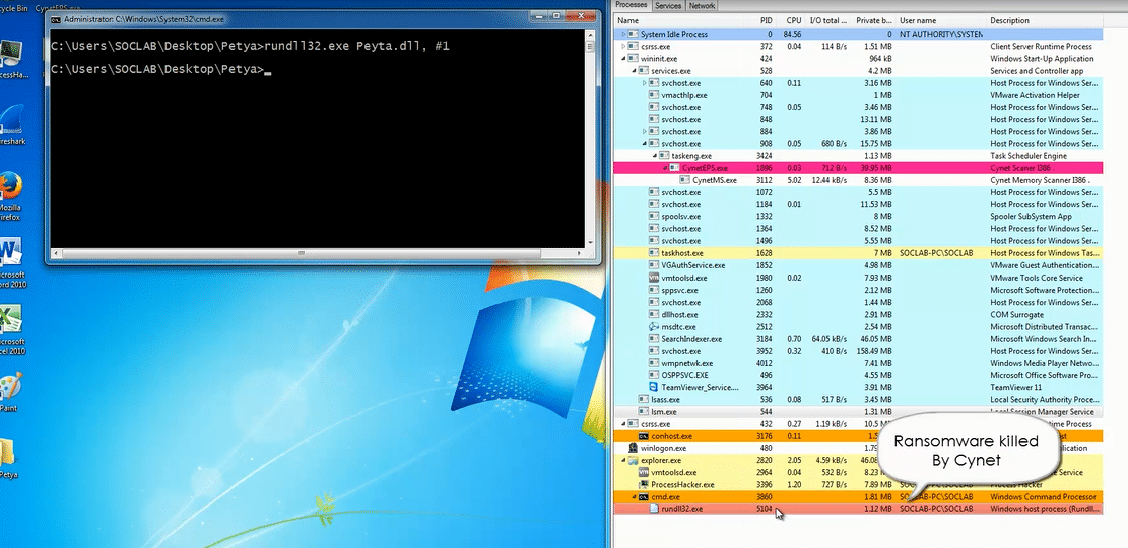Select the CynetEPS.exe process icon
The image size is (1128, 548).
click(x=675, y=168)
